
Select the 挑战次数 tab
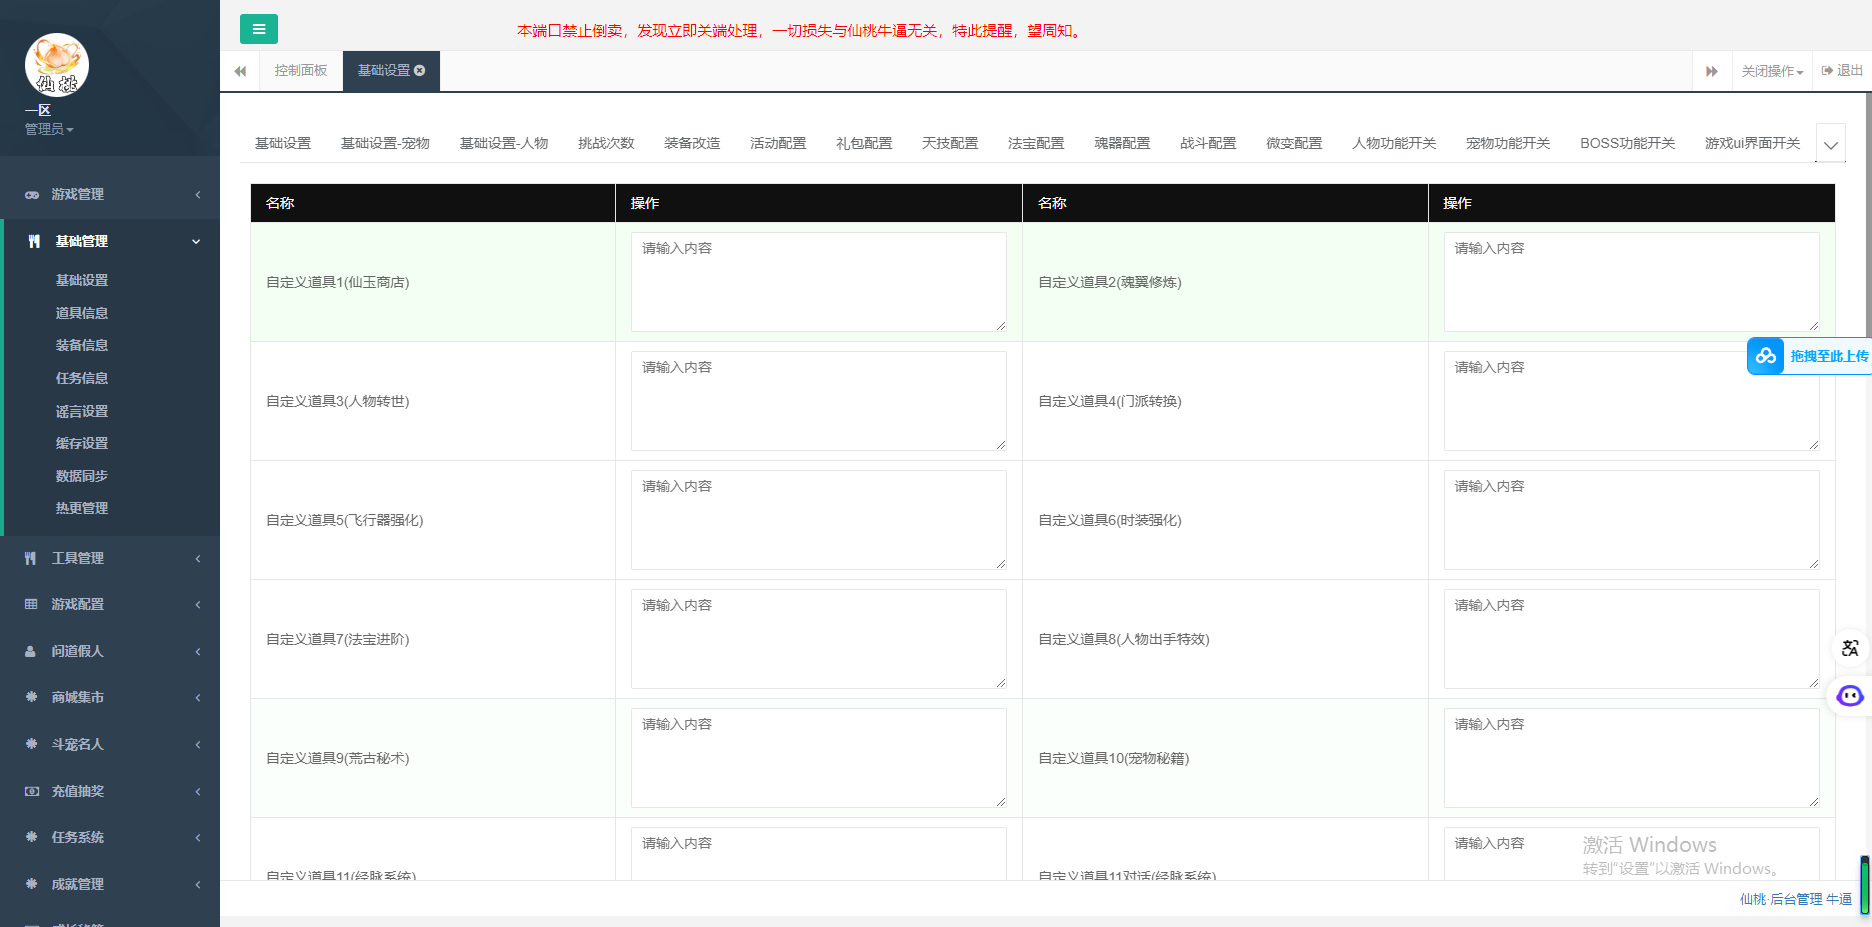(x=606, y=143)
